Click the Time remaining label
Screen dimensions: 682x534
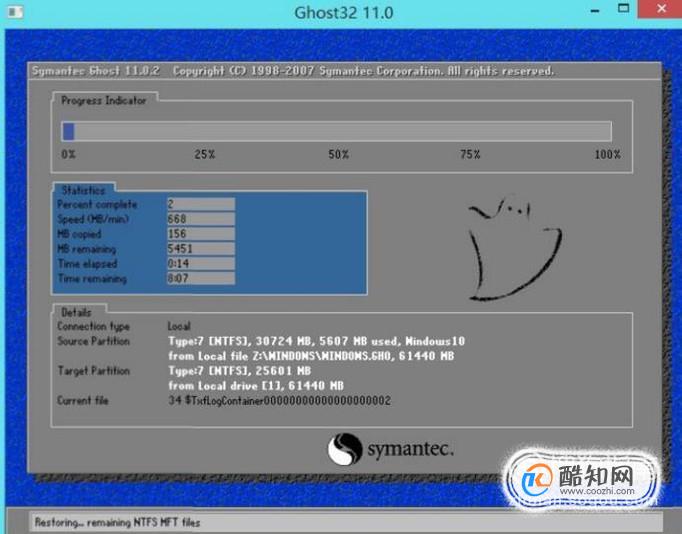(92, 278)
